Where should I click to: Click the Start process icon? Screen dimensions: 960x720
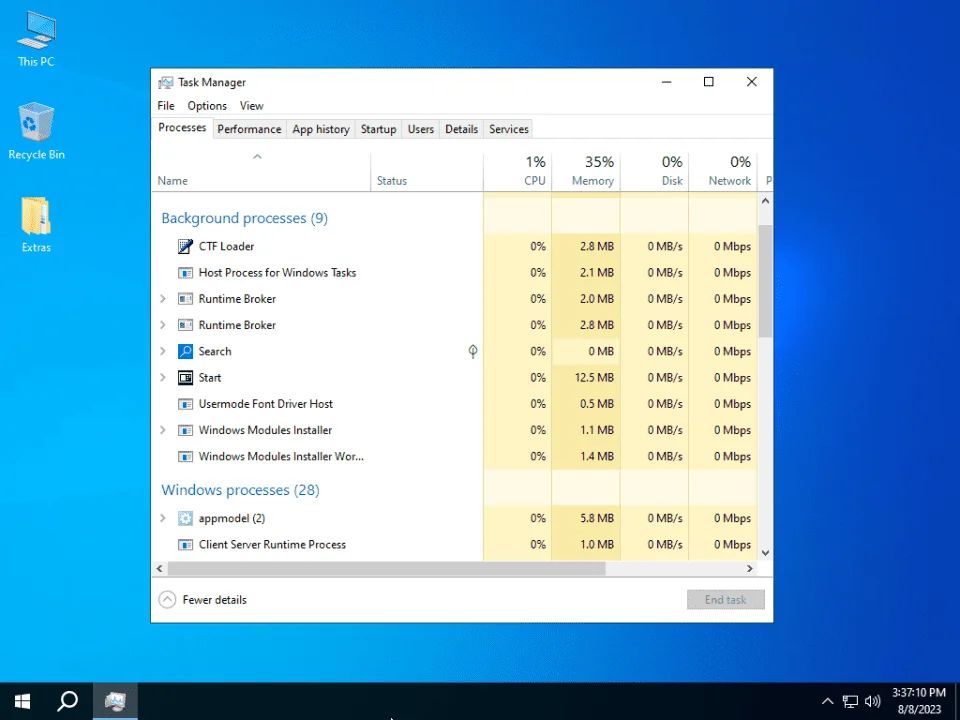tap(185, 378)
